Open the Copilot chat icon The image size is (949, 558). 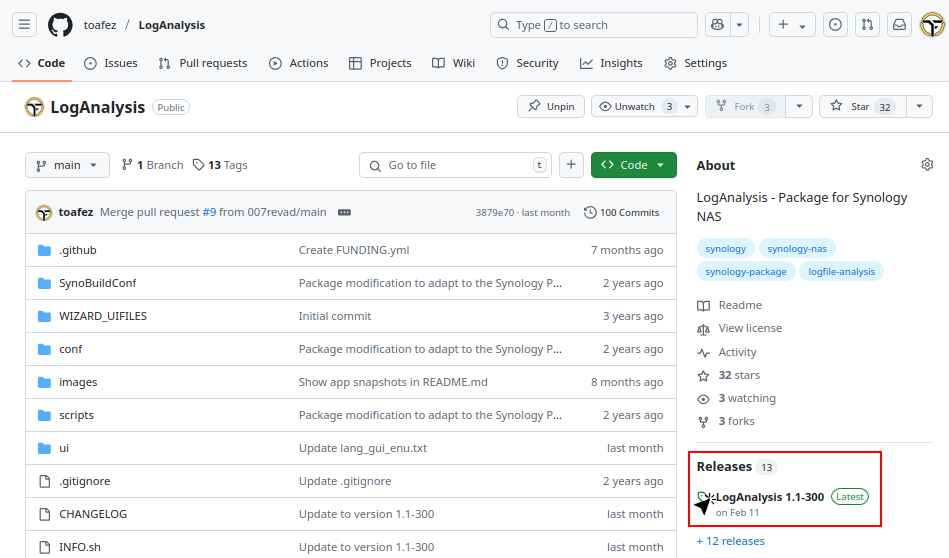pos(717,25)
